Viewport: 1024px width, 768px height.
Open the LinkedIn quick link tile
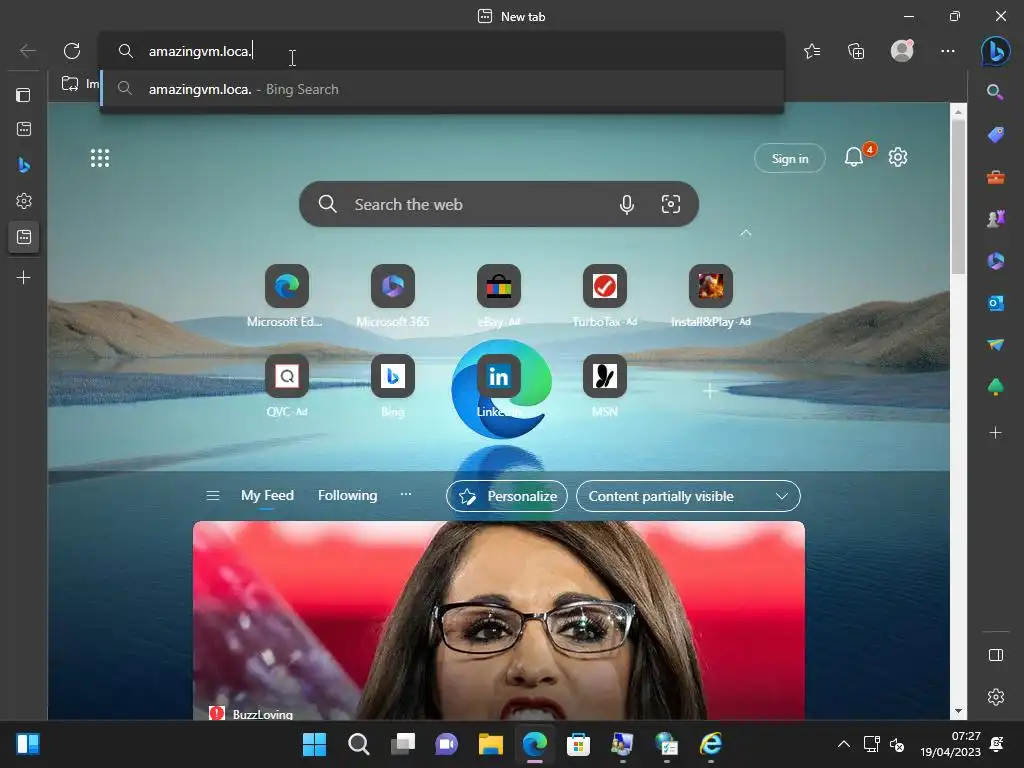(498, 376)
